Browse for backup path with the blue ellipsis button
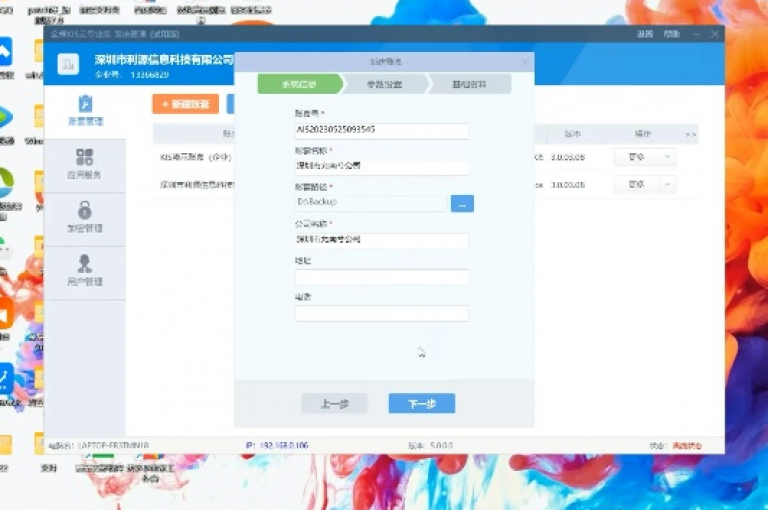This screenshot has width=768, height=510. point(462,204)
